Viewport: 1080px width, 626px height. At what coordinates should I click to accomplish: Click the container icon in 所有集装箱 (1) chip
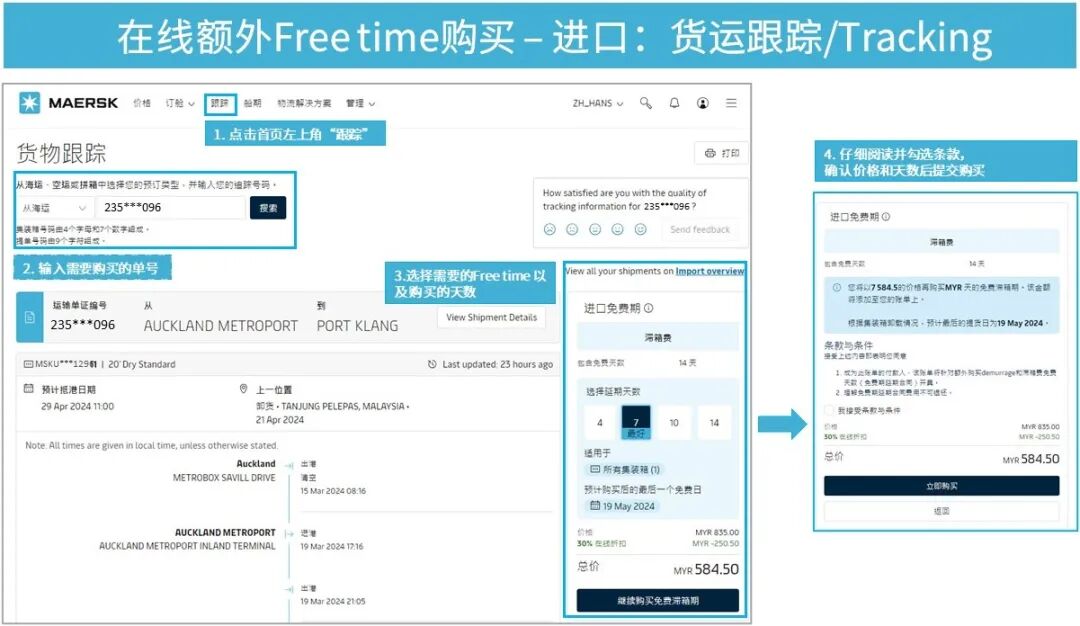tap(595, 470)
